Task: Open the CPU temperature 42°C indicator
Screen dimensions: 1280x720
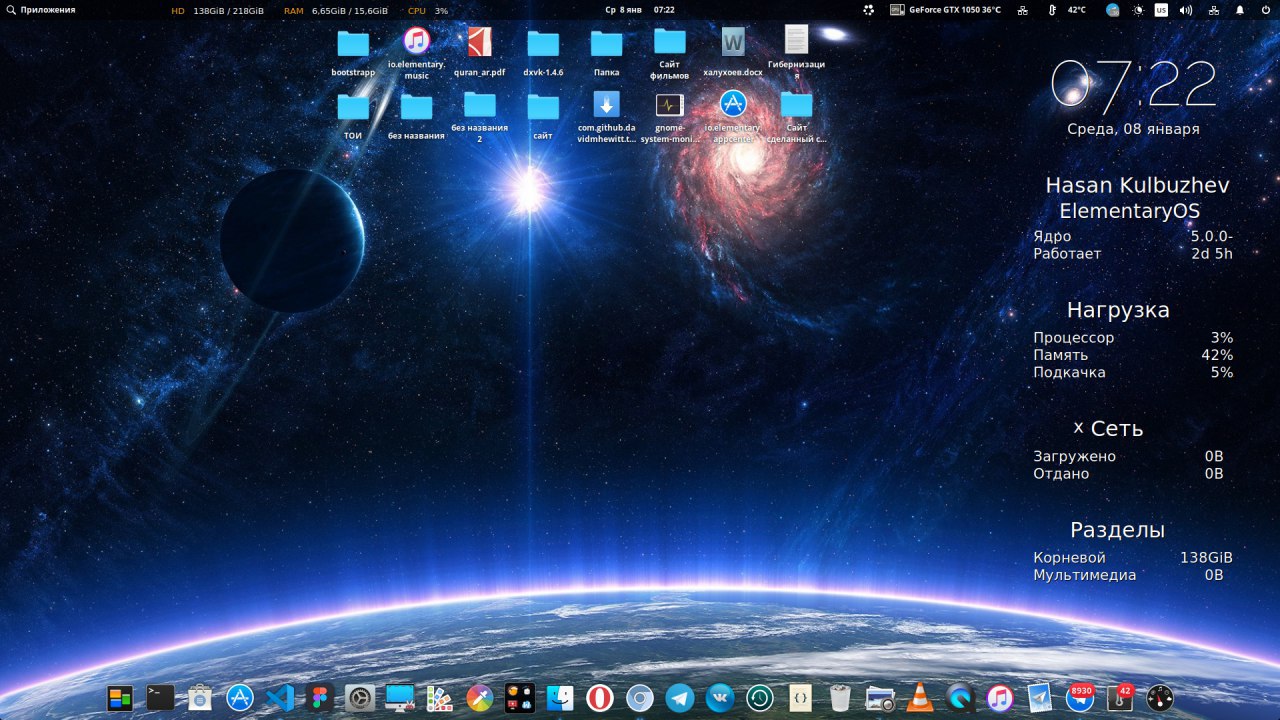Action: 1068,9
